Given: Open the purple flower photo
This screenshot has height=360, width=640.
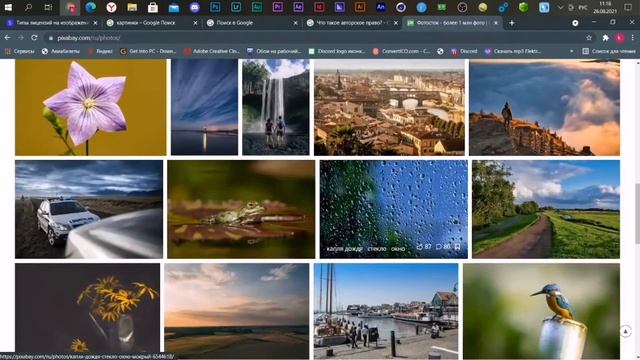Looking at the screenshot, I should (x=91, y=107).
